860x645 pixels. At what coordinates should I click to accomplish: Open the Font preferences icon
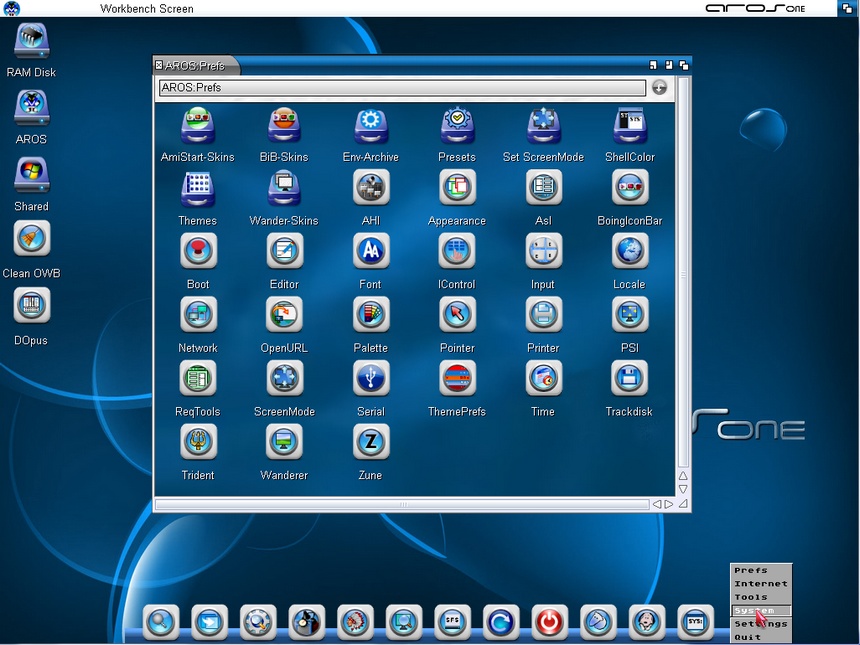pyautogui.click(x=371, y=251)
